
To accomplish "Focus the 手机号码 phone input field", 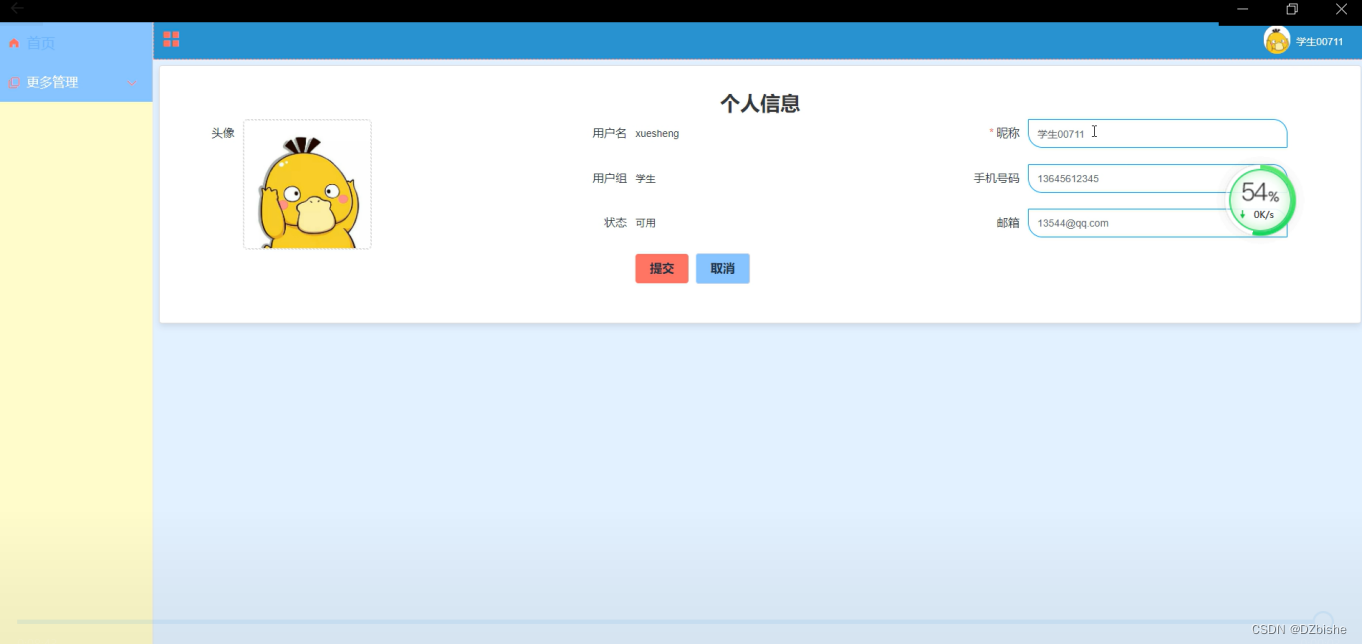I will click(1157, 178).
